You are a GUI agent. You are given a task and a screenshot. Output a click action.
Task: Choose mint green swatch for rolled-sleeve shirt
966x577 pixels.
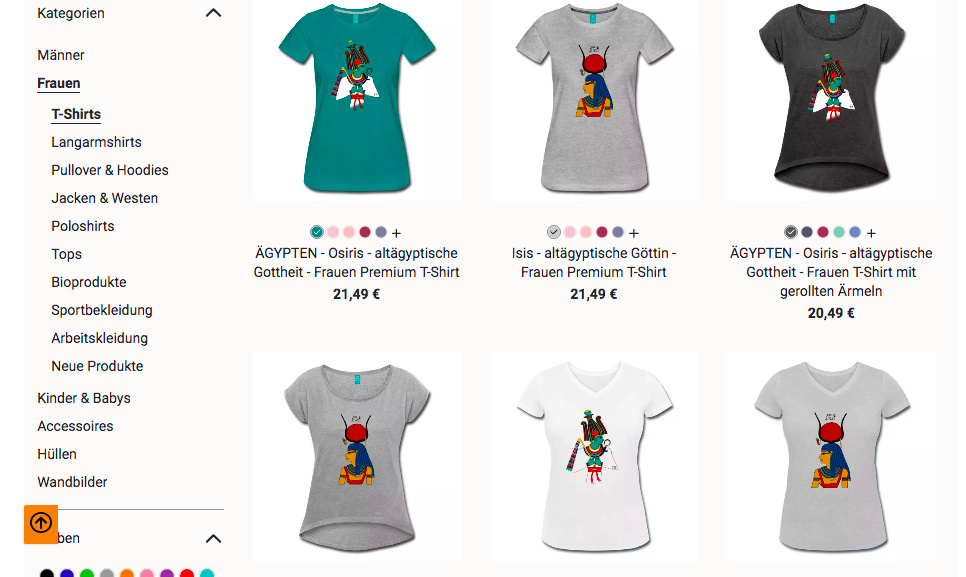coord(839,232)
